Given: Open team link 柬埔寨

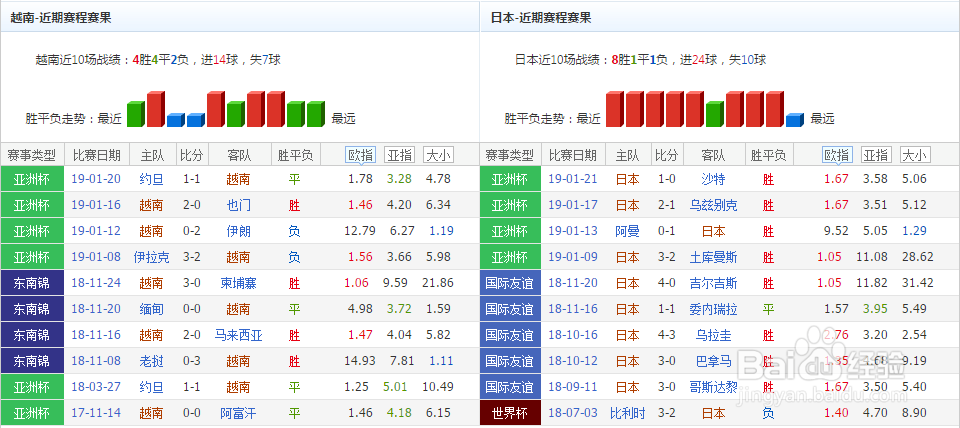Looking at the screenshot, I should click(x=238, y=283).
